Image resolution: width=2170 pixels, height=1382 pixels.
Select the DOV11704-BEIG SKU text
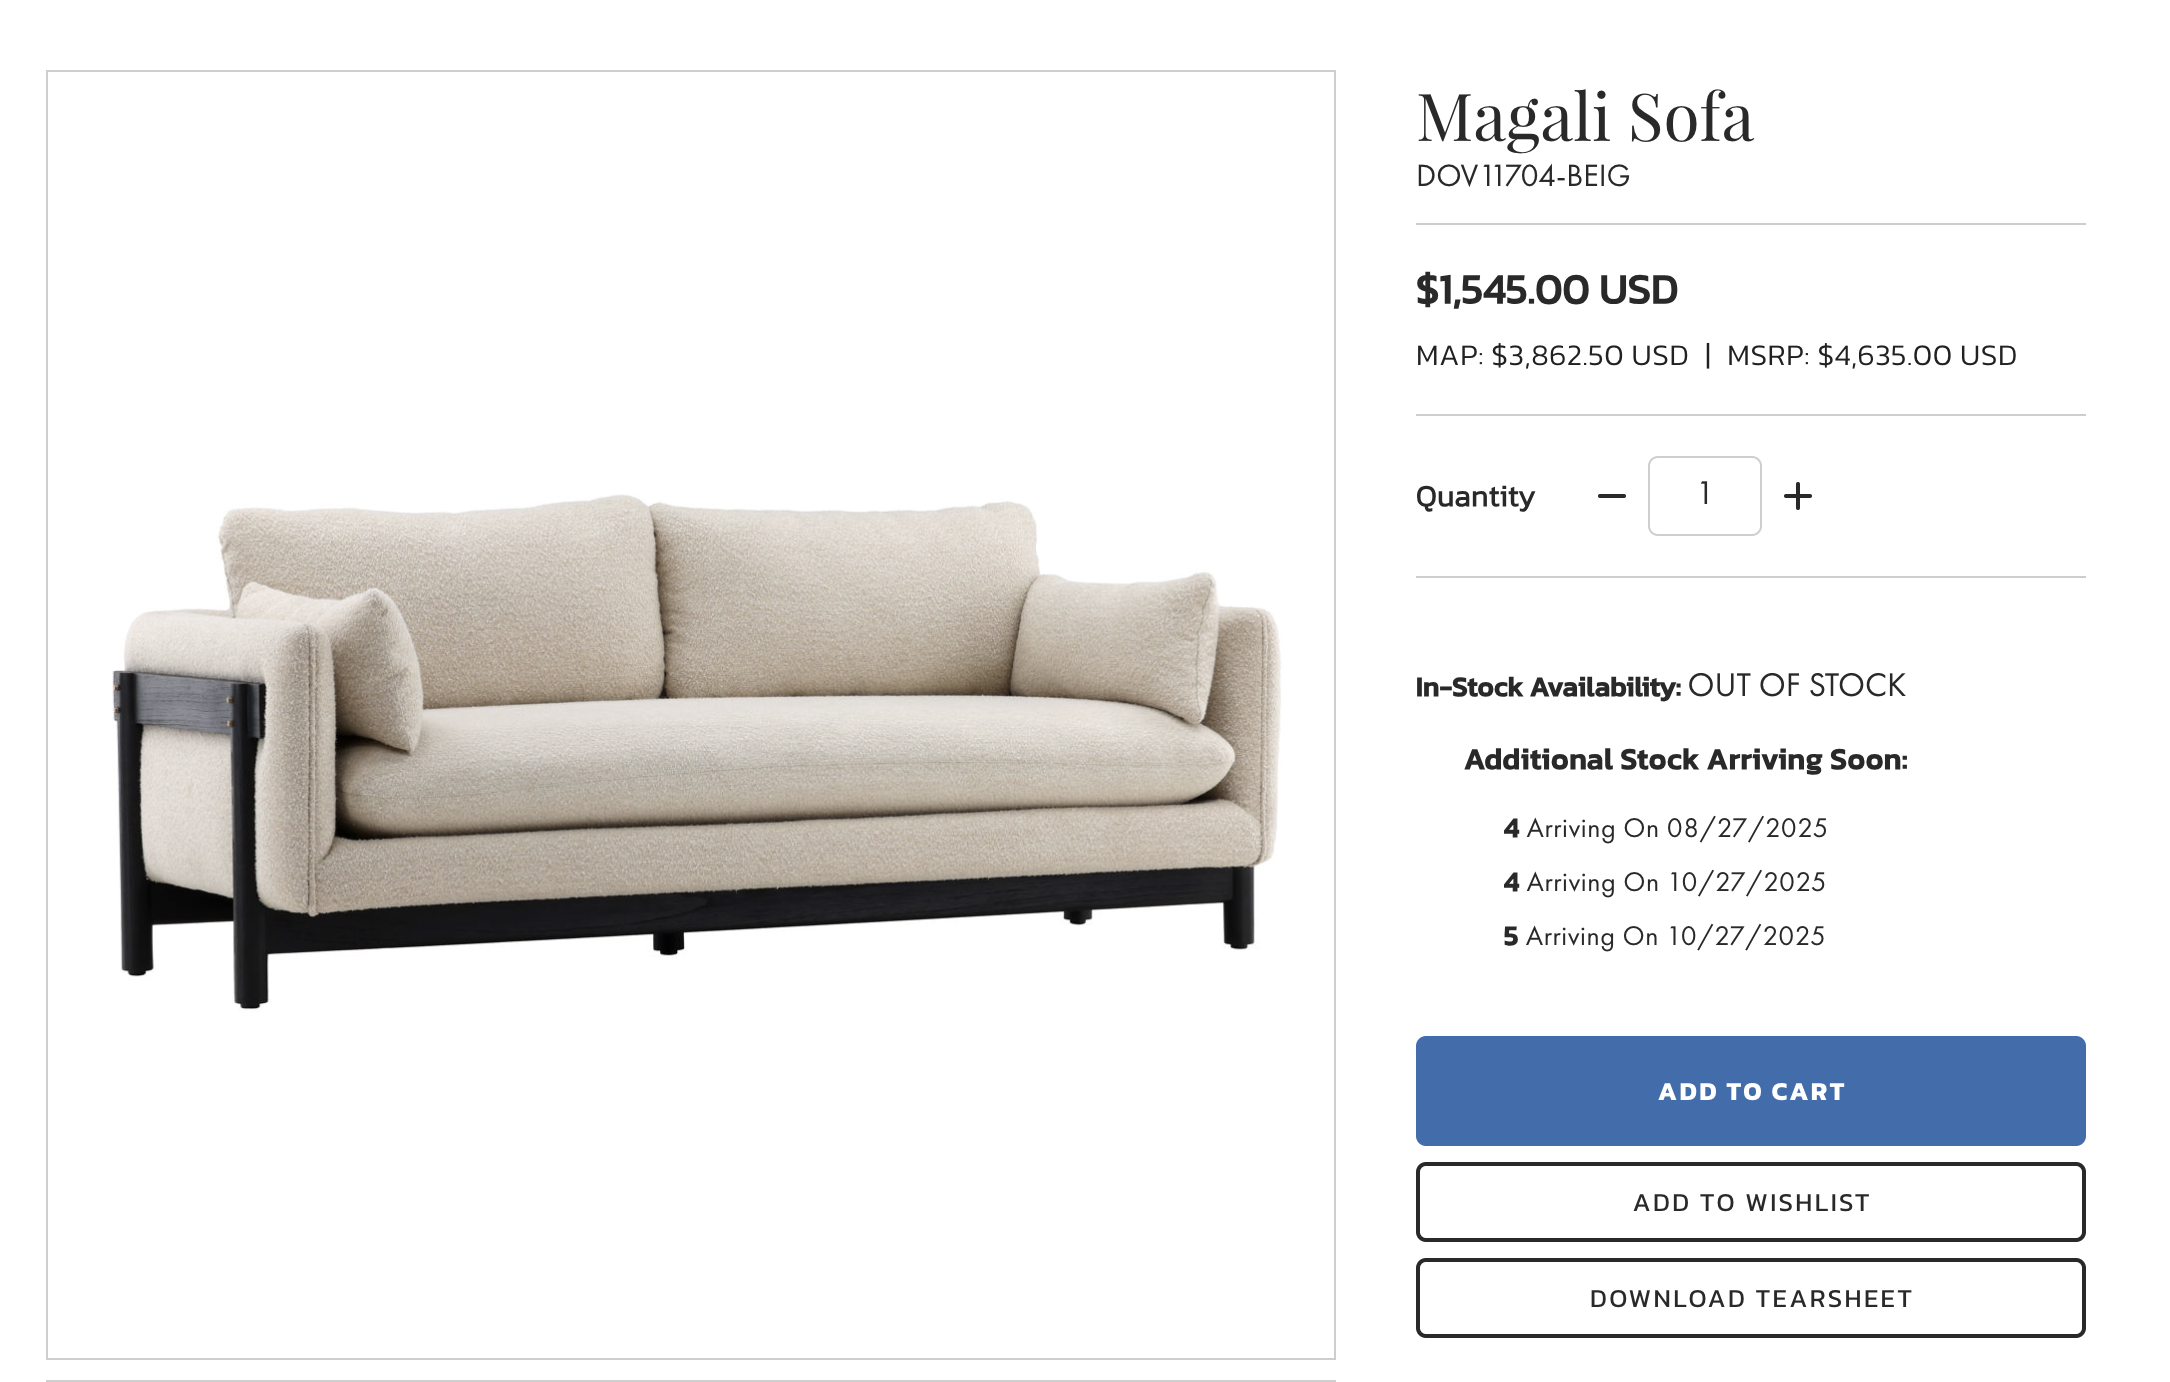pyautogui.click(x=1523, y=176)
